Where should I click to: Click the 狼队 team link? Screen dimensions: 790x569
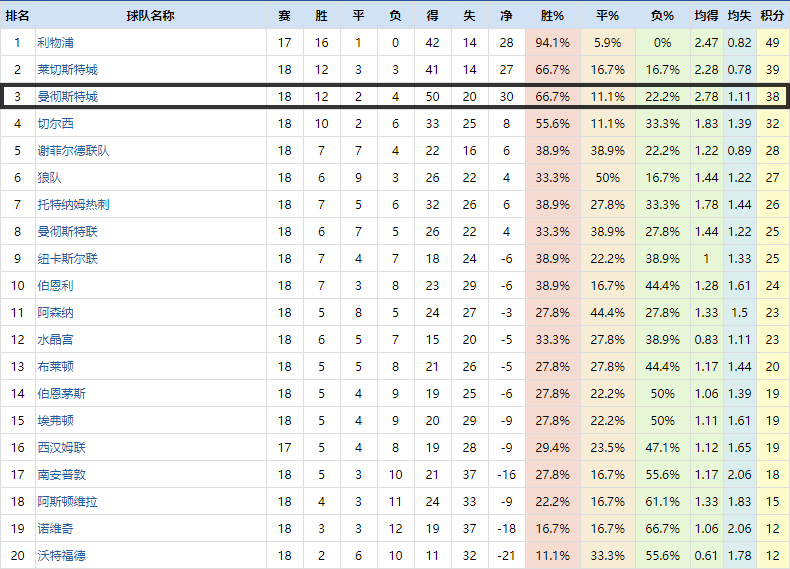click(49, 178)
